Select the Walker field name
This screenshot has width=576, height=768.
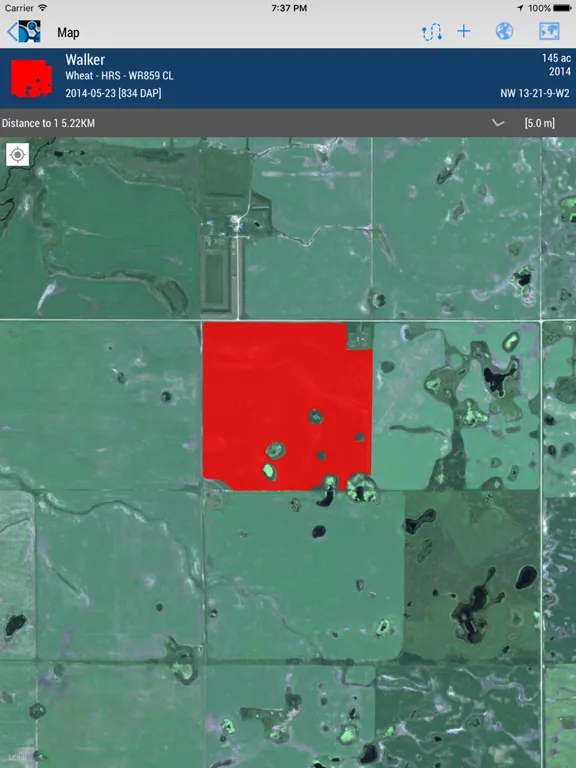pos(85,60)
